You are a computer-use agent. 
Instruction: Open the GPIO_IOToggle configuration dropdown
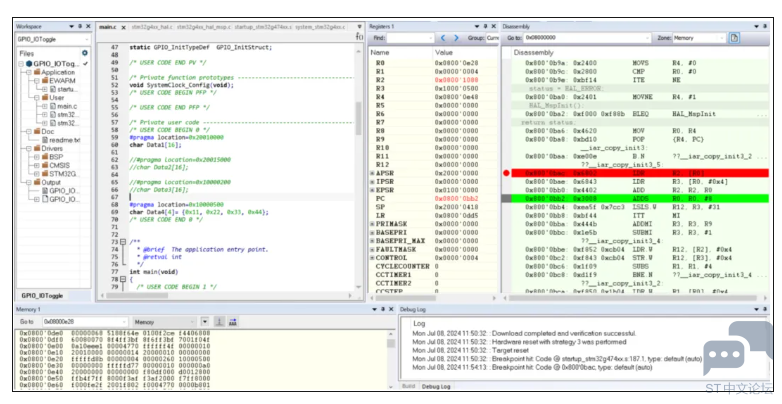tap(53, 39)
